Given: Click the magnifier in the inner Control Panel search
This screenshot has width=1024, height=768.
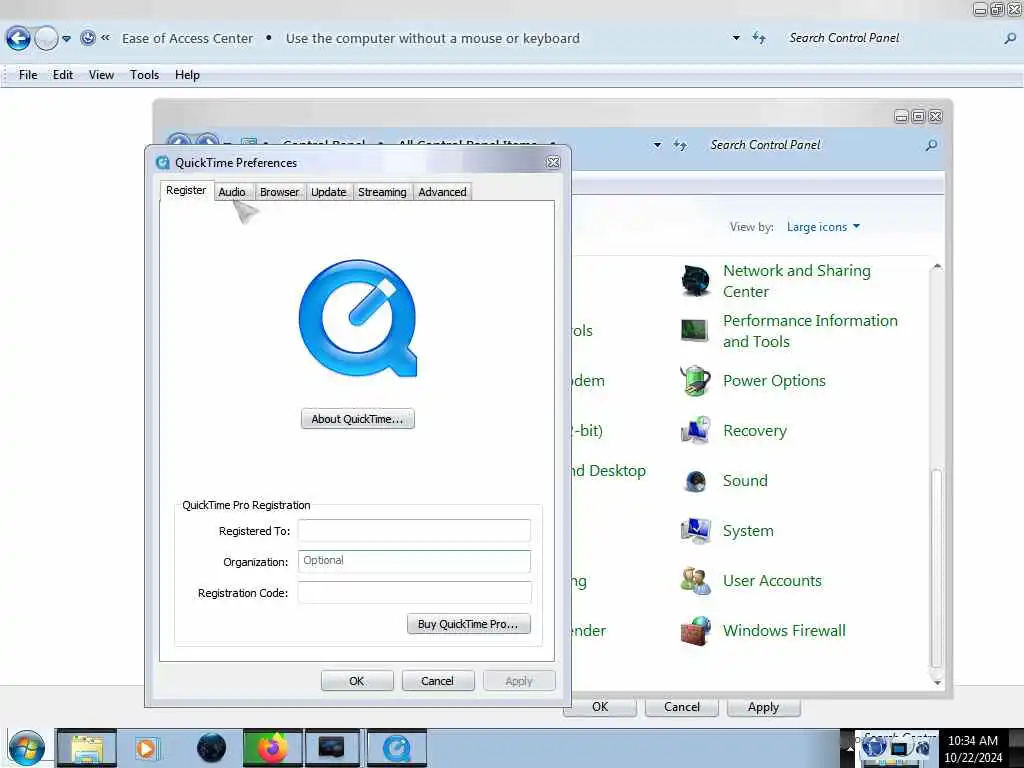Looking at the screenshot, I should 931,145.
